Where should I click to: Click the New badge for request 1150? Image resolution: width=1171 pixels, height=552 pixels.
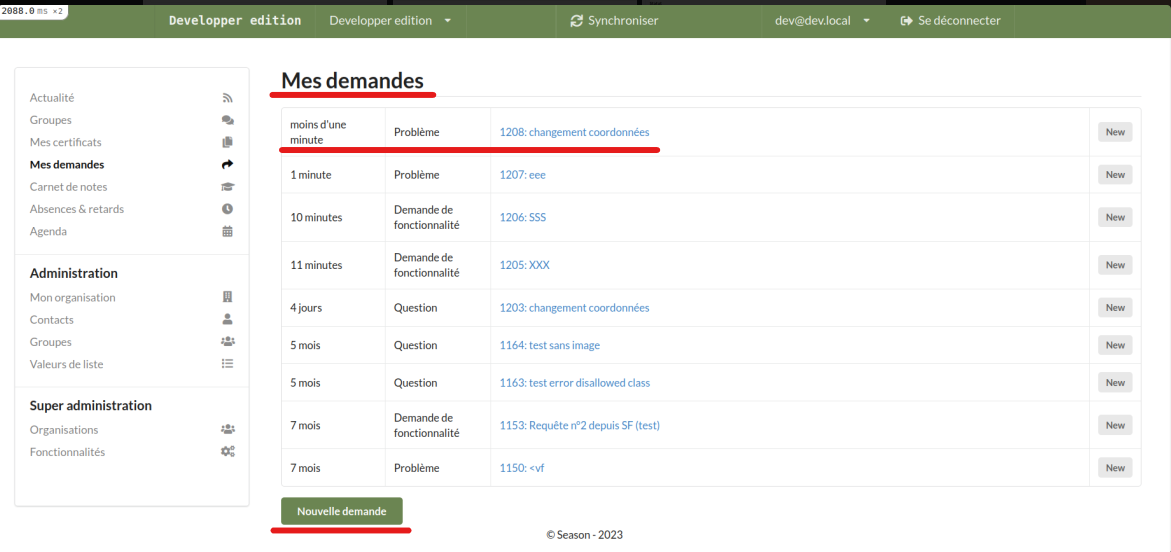click(1115, 468)
